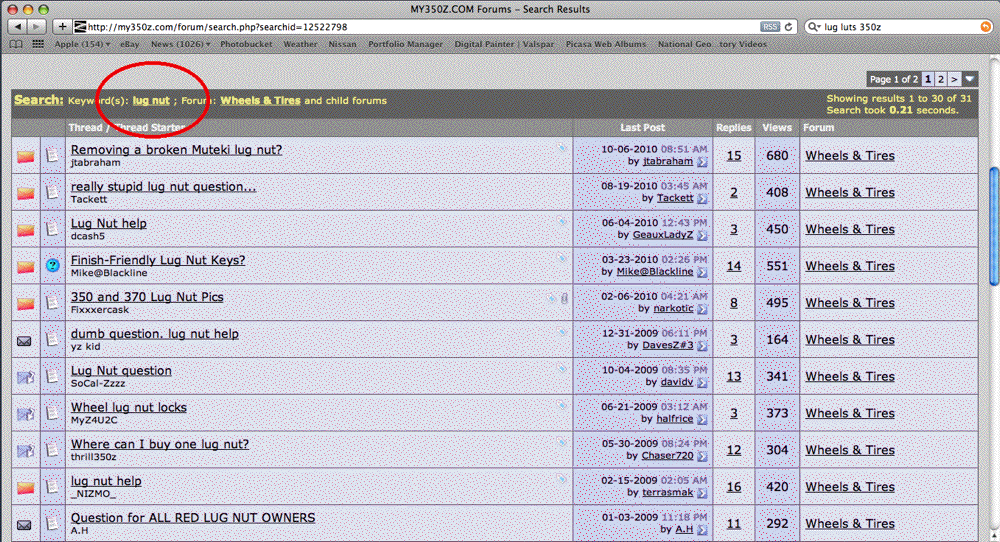The image size is (1000, 542).
Task: Click the browser Back arrow button
Action: (16, 26)
